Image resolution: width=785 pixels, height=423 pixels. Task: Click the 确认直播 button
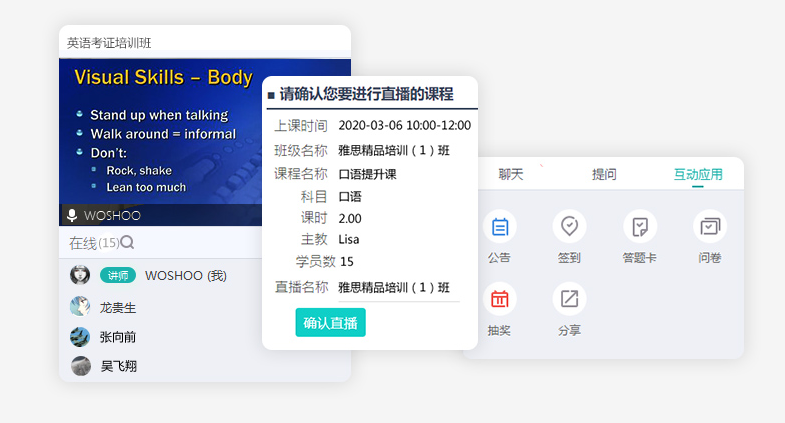[x=330, y=322]
